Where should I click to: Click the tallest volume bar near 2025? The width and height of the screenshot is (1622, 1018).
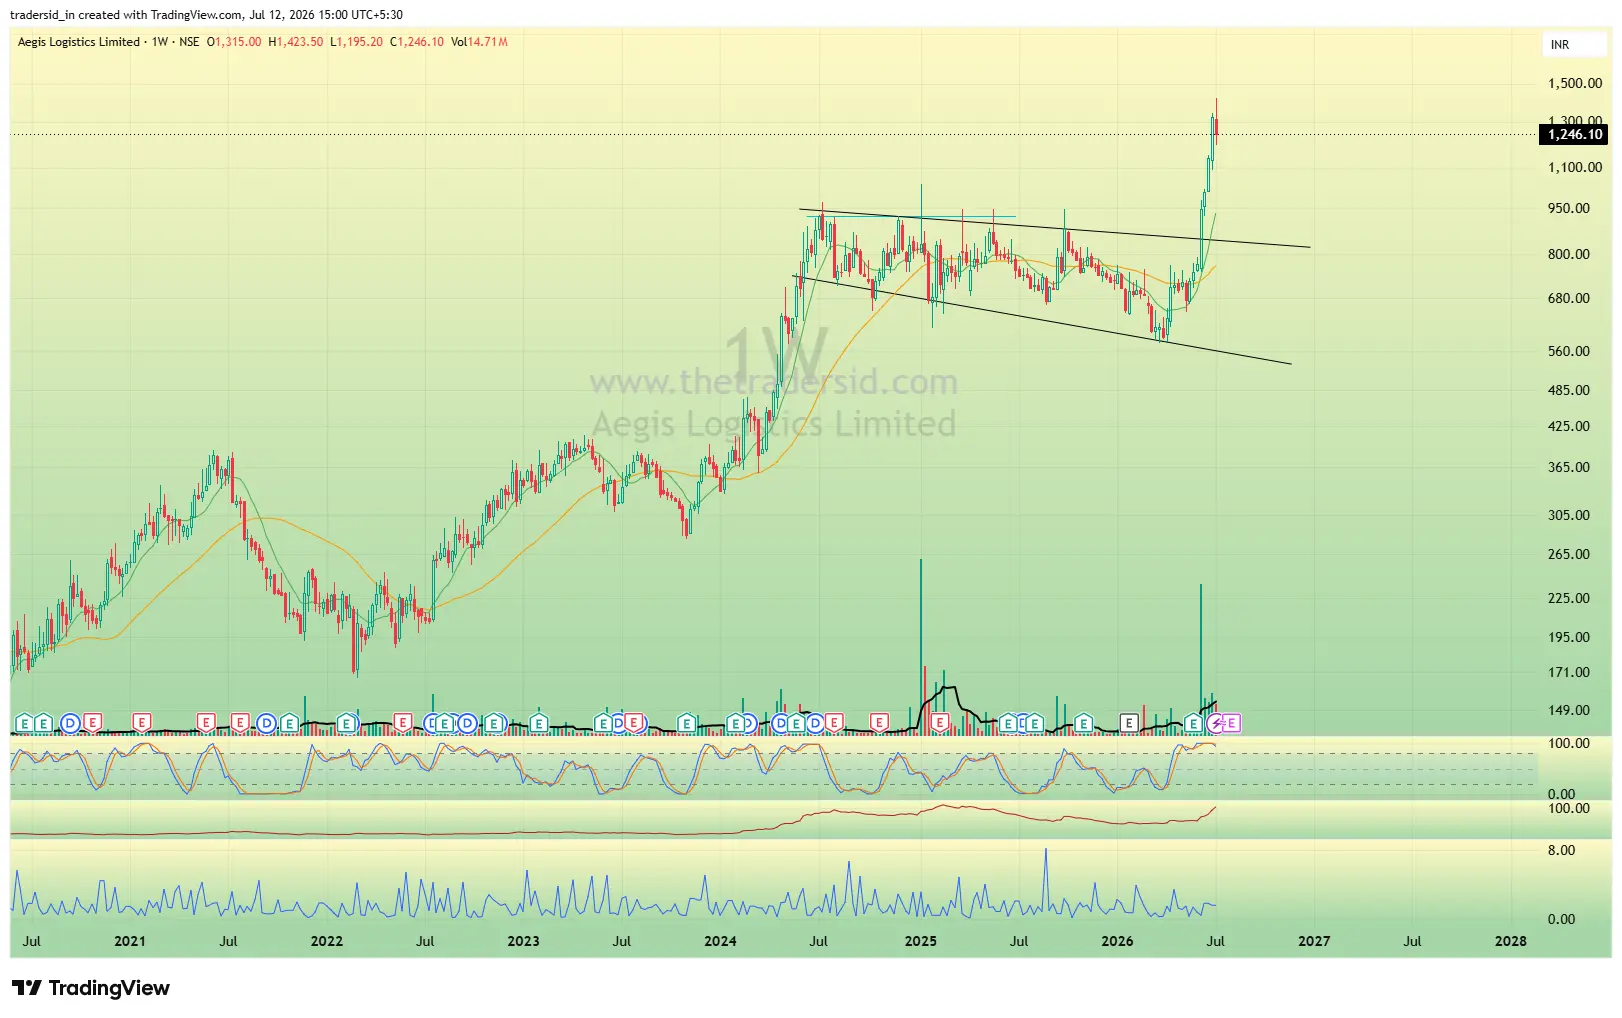[x=921, y=645]
